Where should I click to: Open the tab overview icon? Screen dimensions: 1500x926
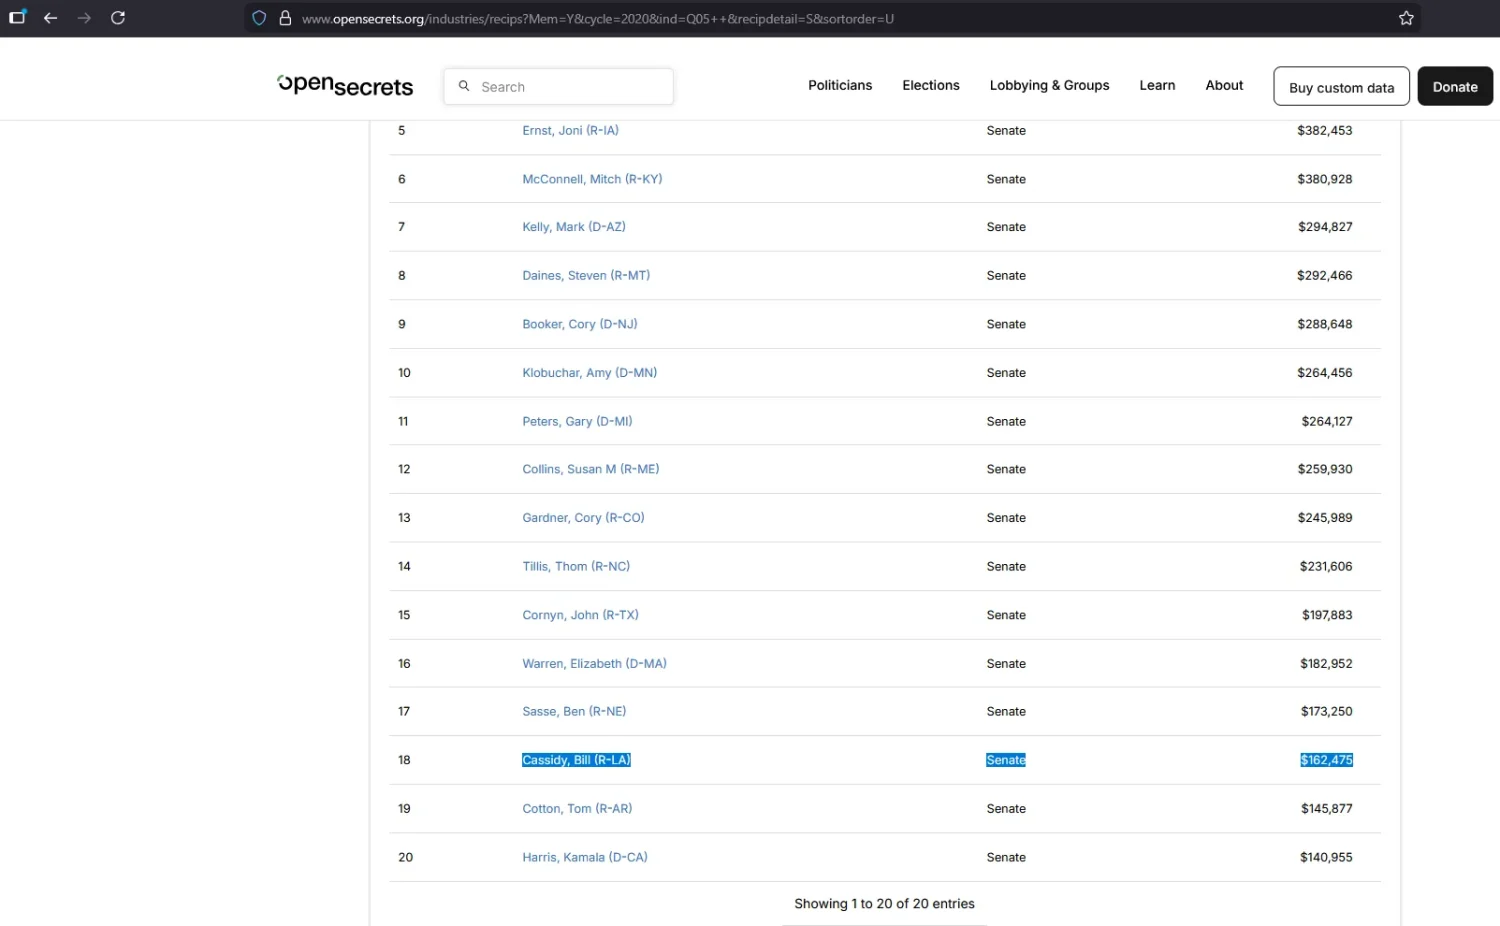pyautogui.click(x=17, y=17)
